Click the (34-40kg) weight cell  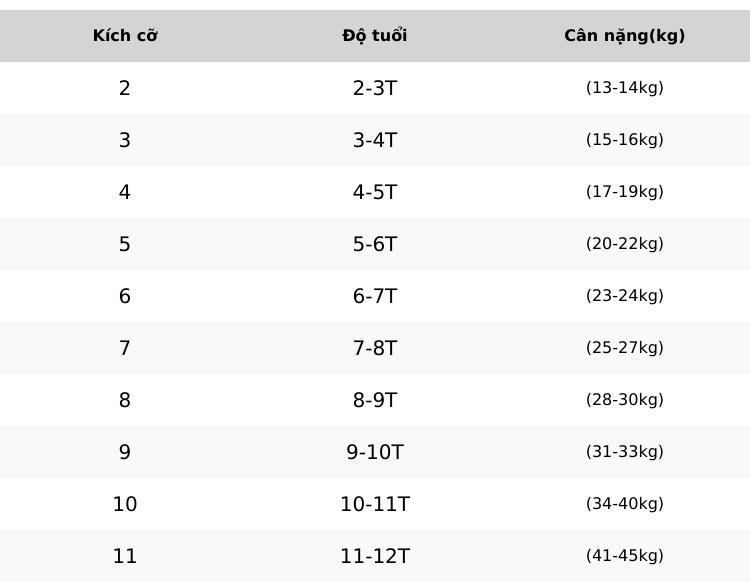pyautogui.click(x=625, y=504)
